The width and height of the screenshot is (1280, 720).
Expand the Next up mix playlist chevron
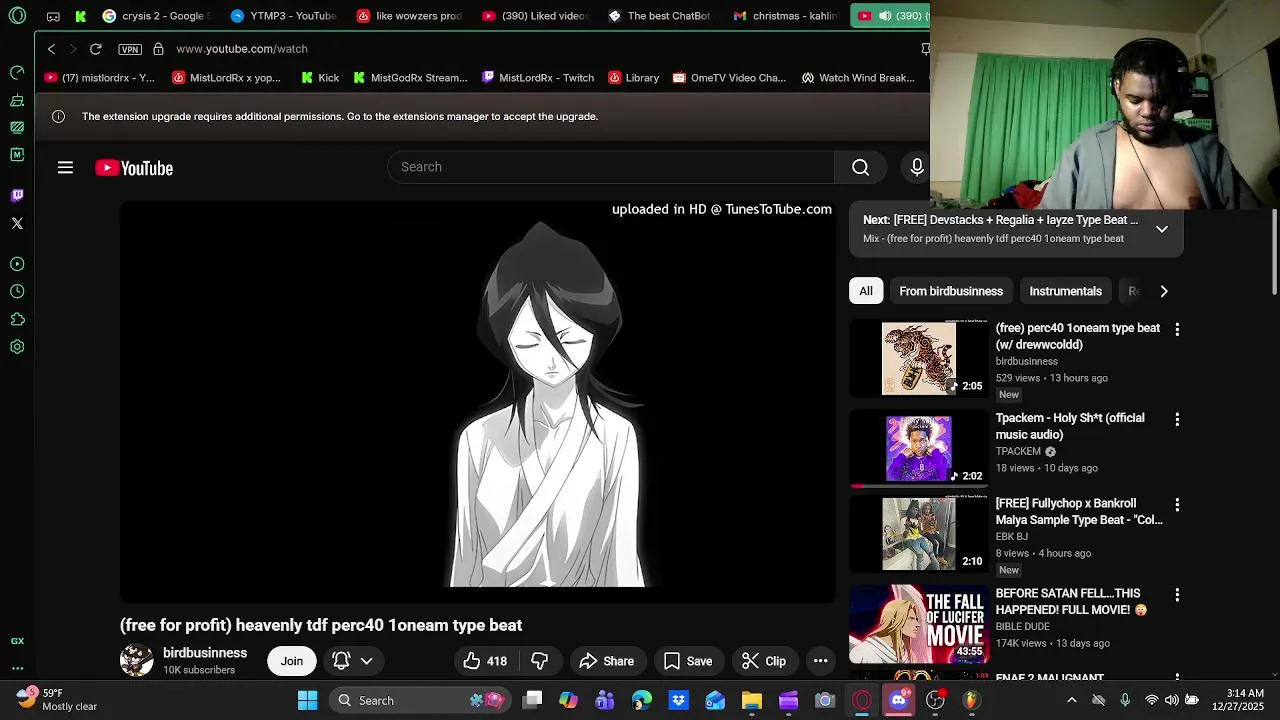coord(1162,229)
